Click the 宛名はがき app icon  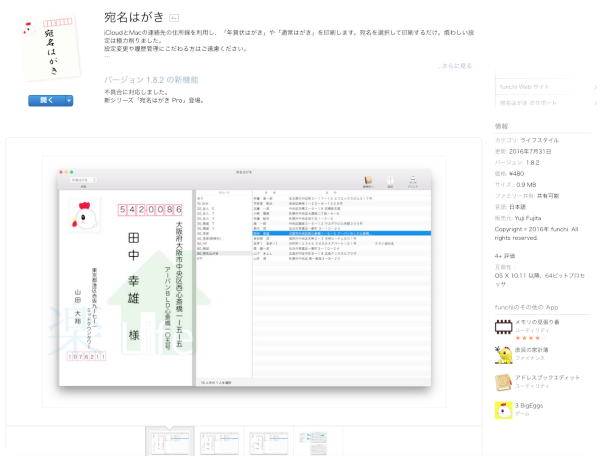(x=51, y=47)
